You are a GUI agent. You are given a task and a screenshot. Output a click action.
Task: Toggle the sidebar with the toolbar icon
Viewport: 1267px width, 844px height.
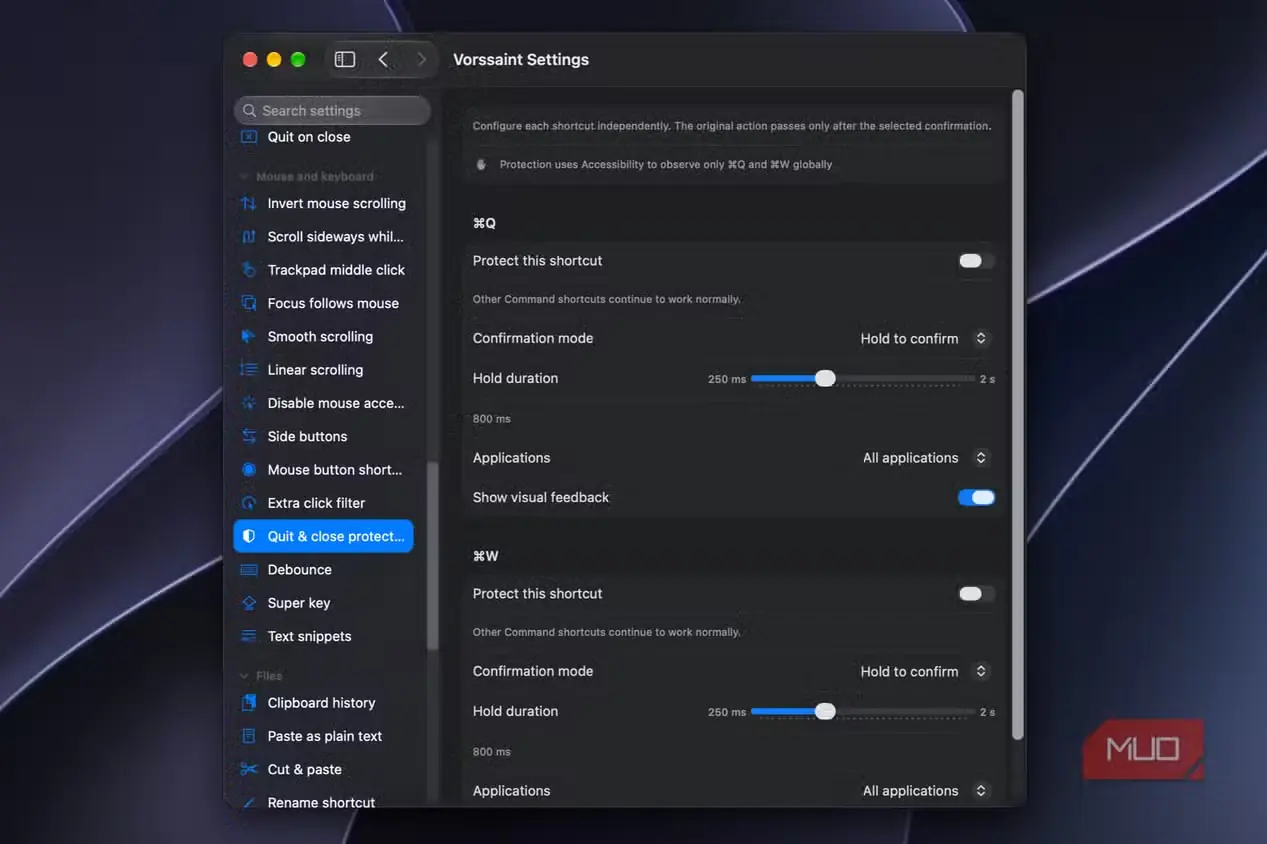click(x=345, y=59)
